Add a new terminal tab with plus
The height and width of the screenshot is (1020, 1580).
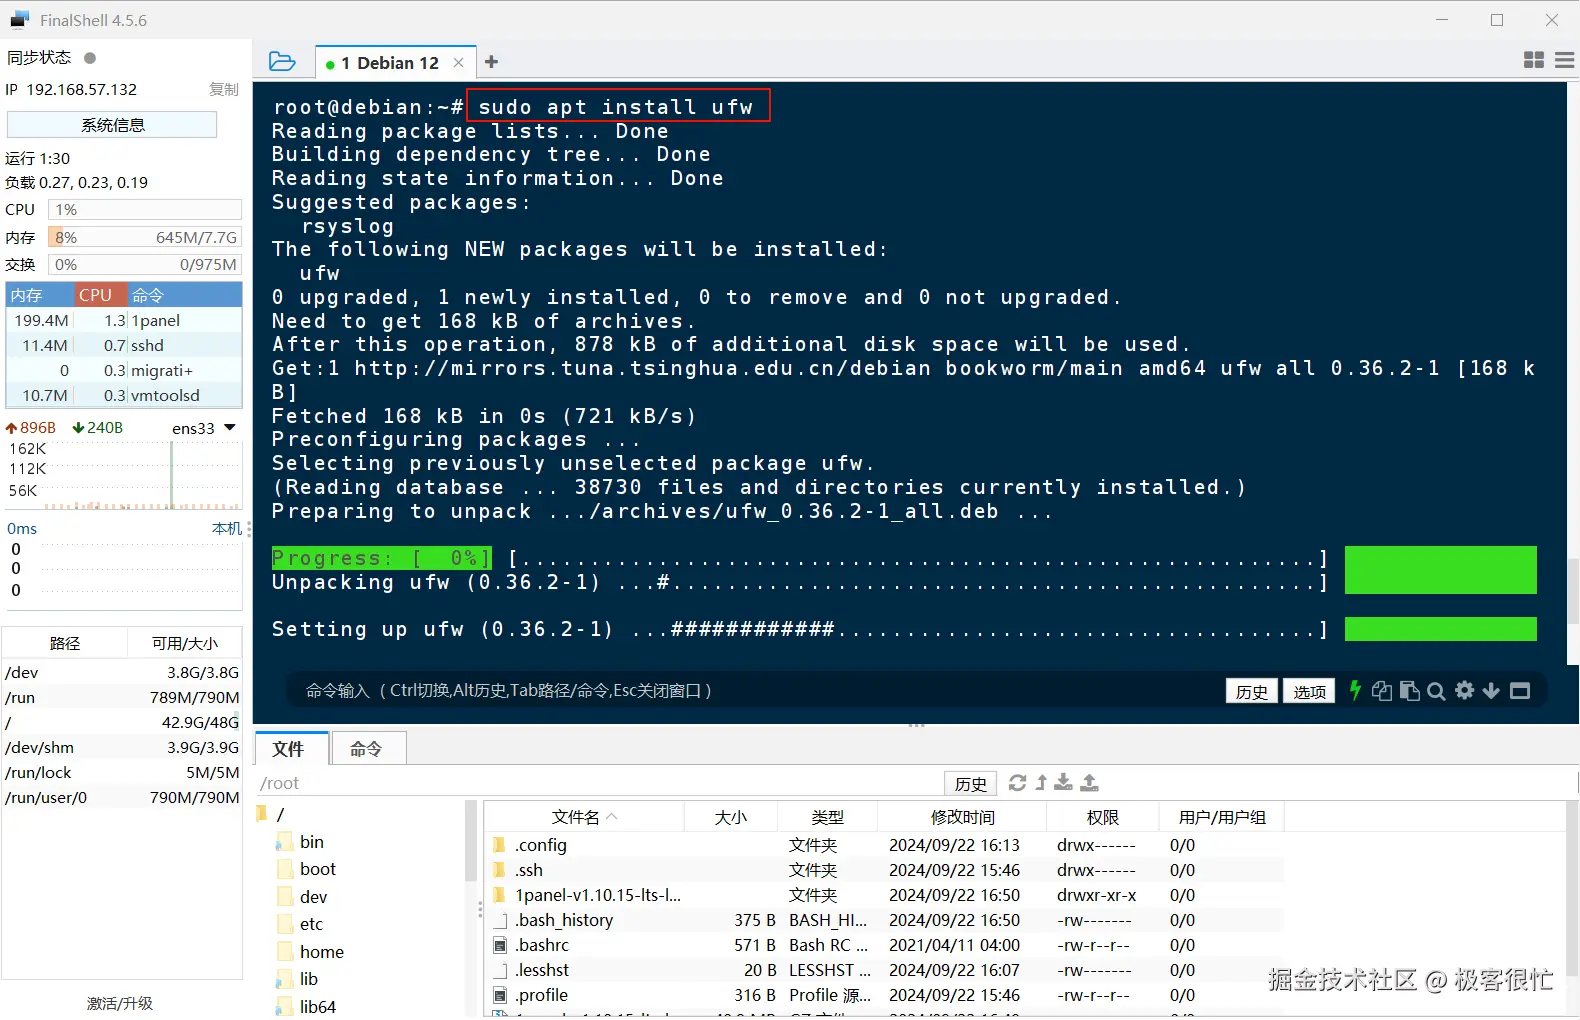tap(491, 62)
